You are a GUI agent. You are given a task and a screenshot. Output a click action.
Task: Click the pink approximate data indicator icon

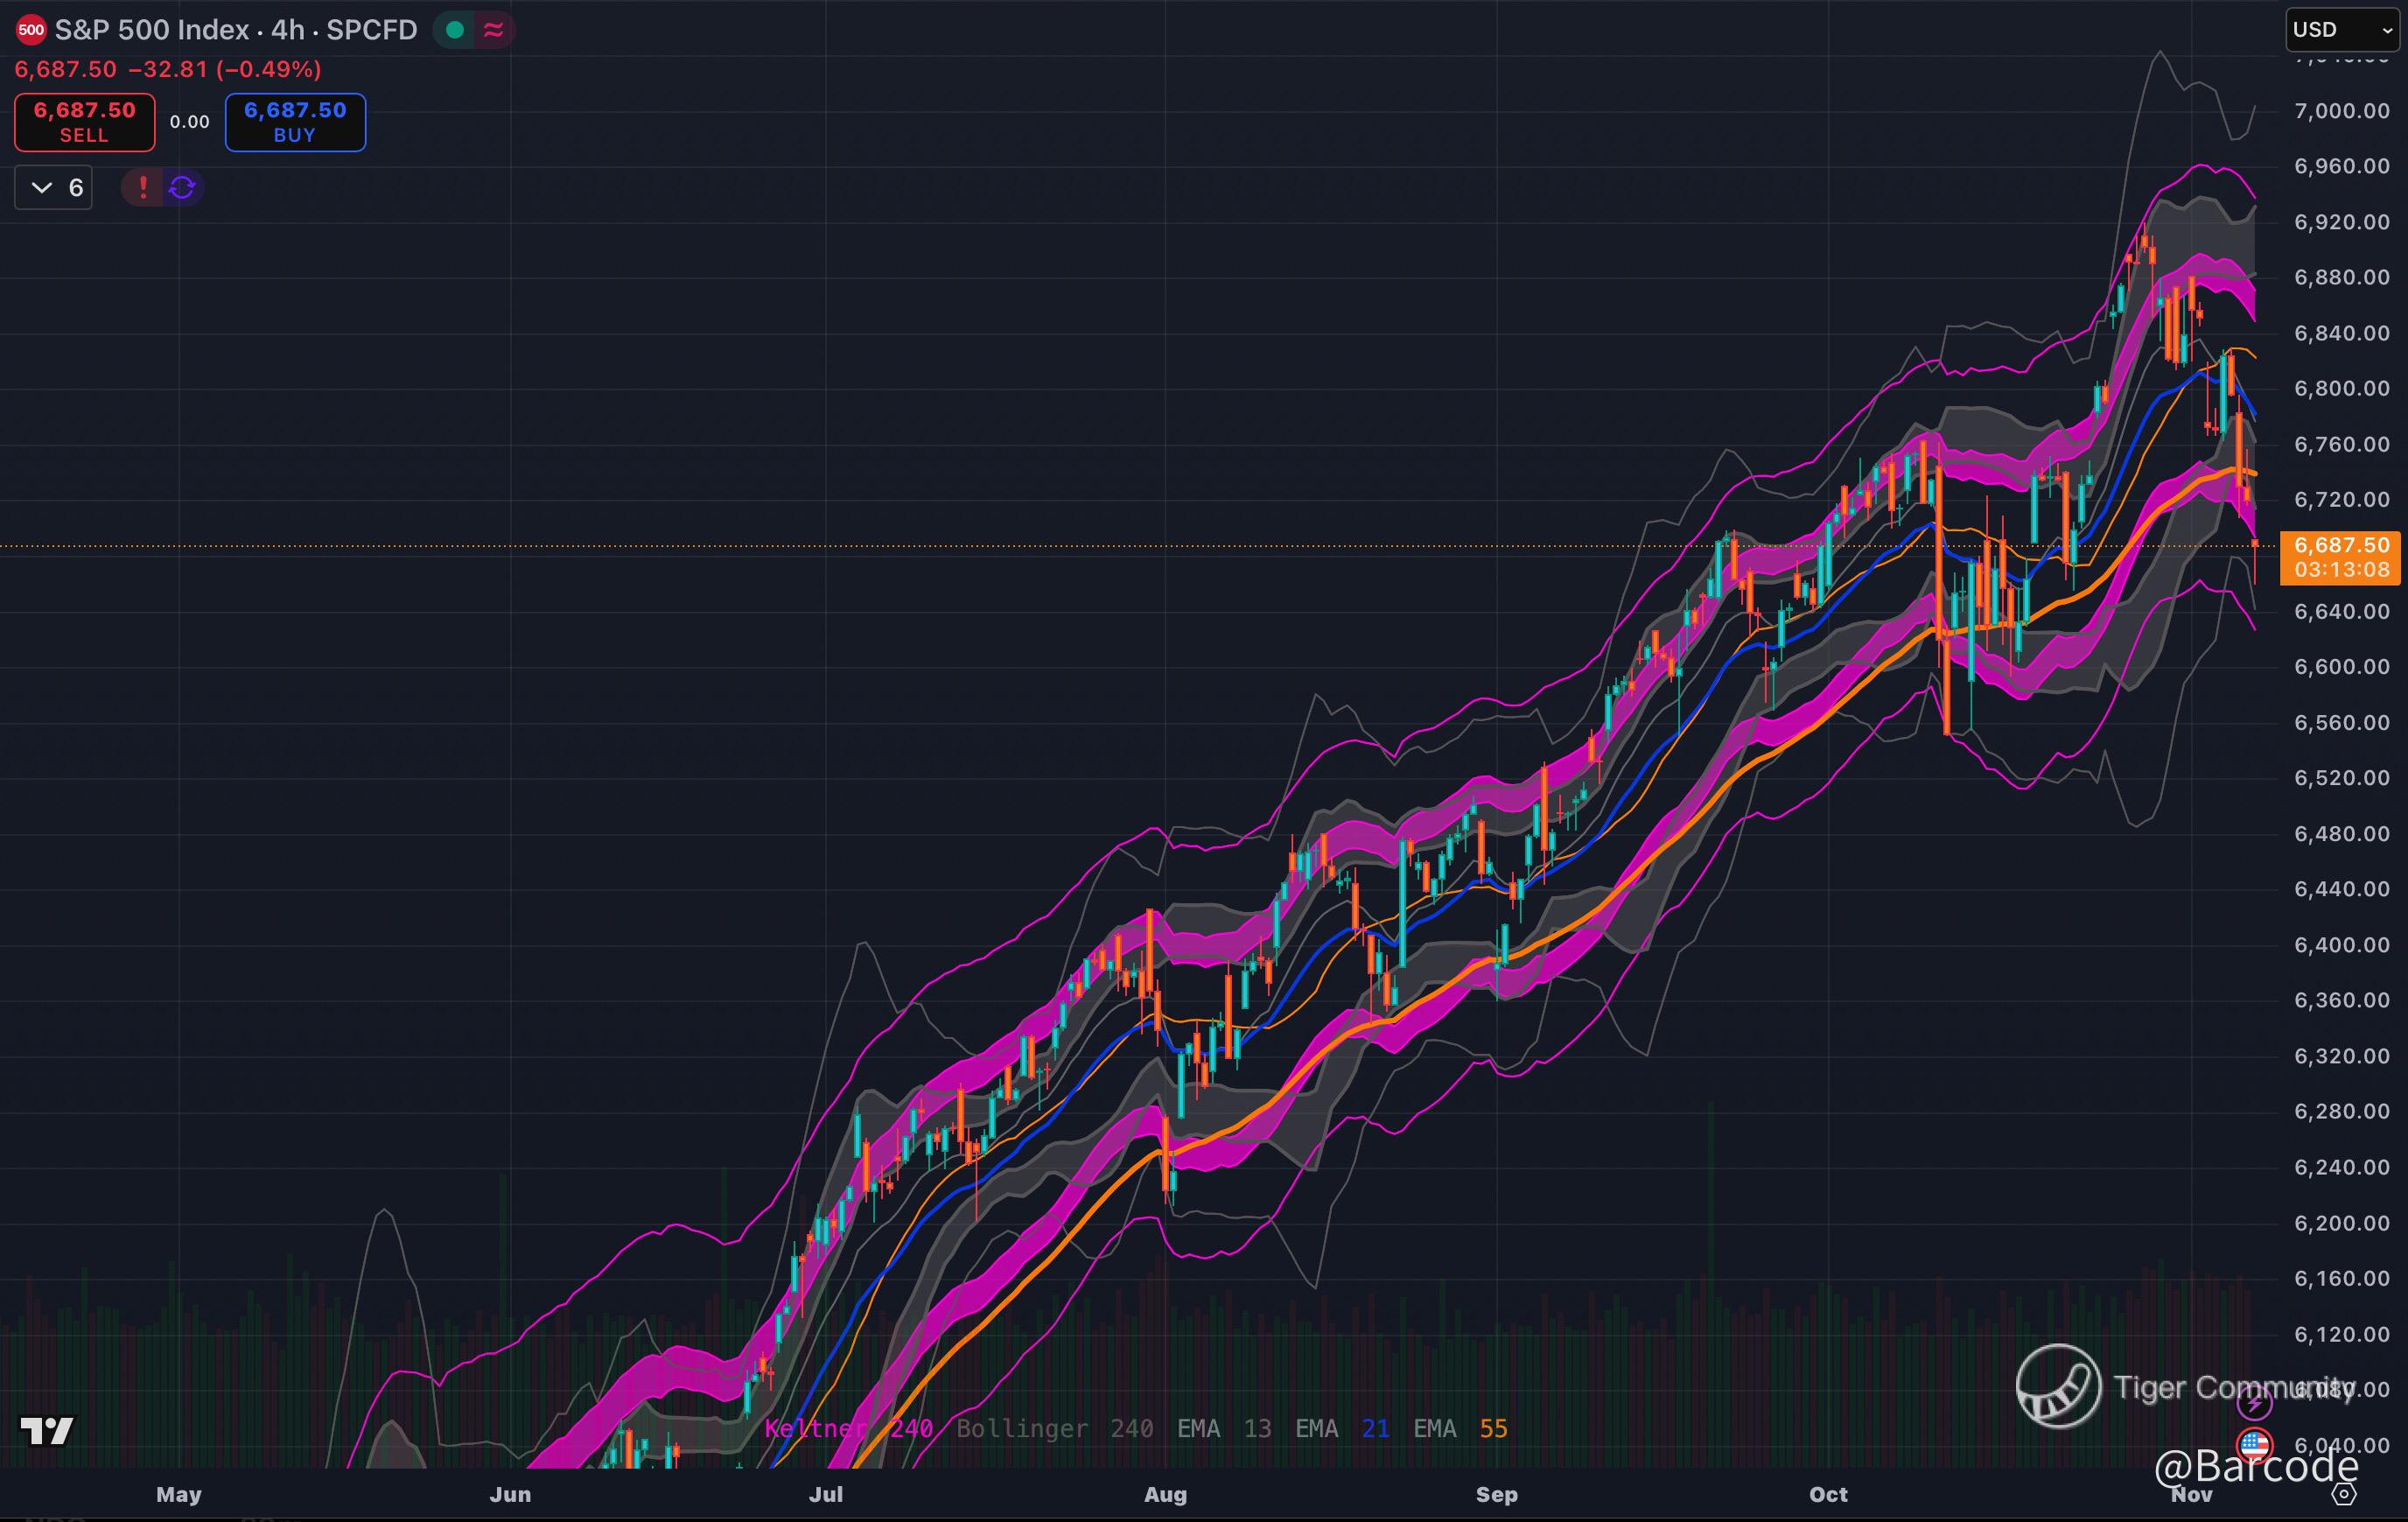tap(493, 30)
